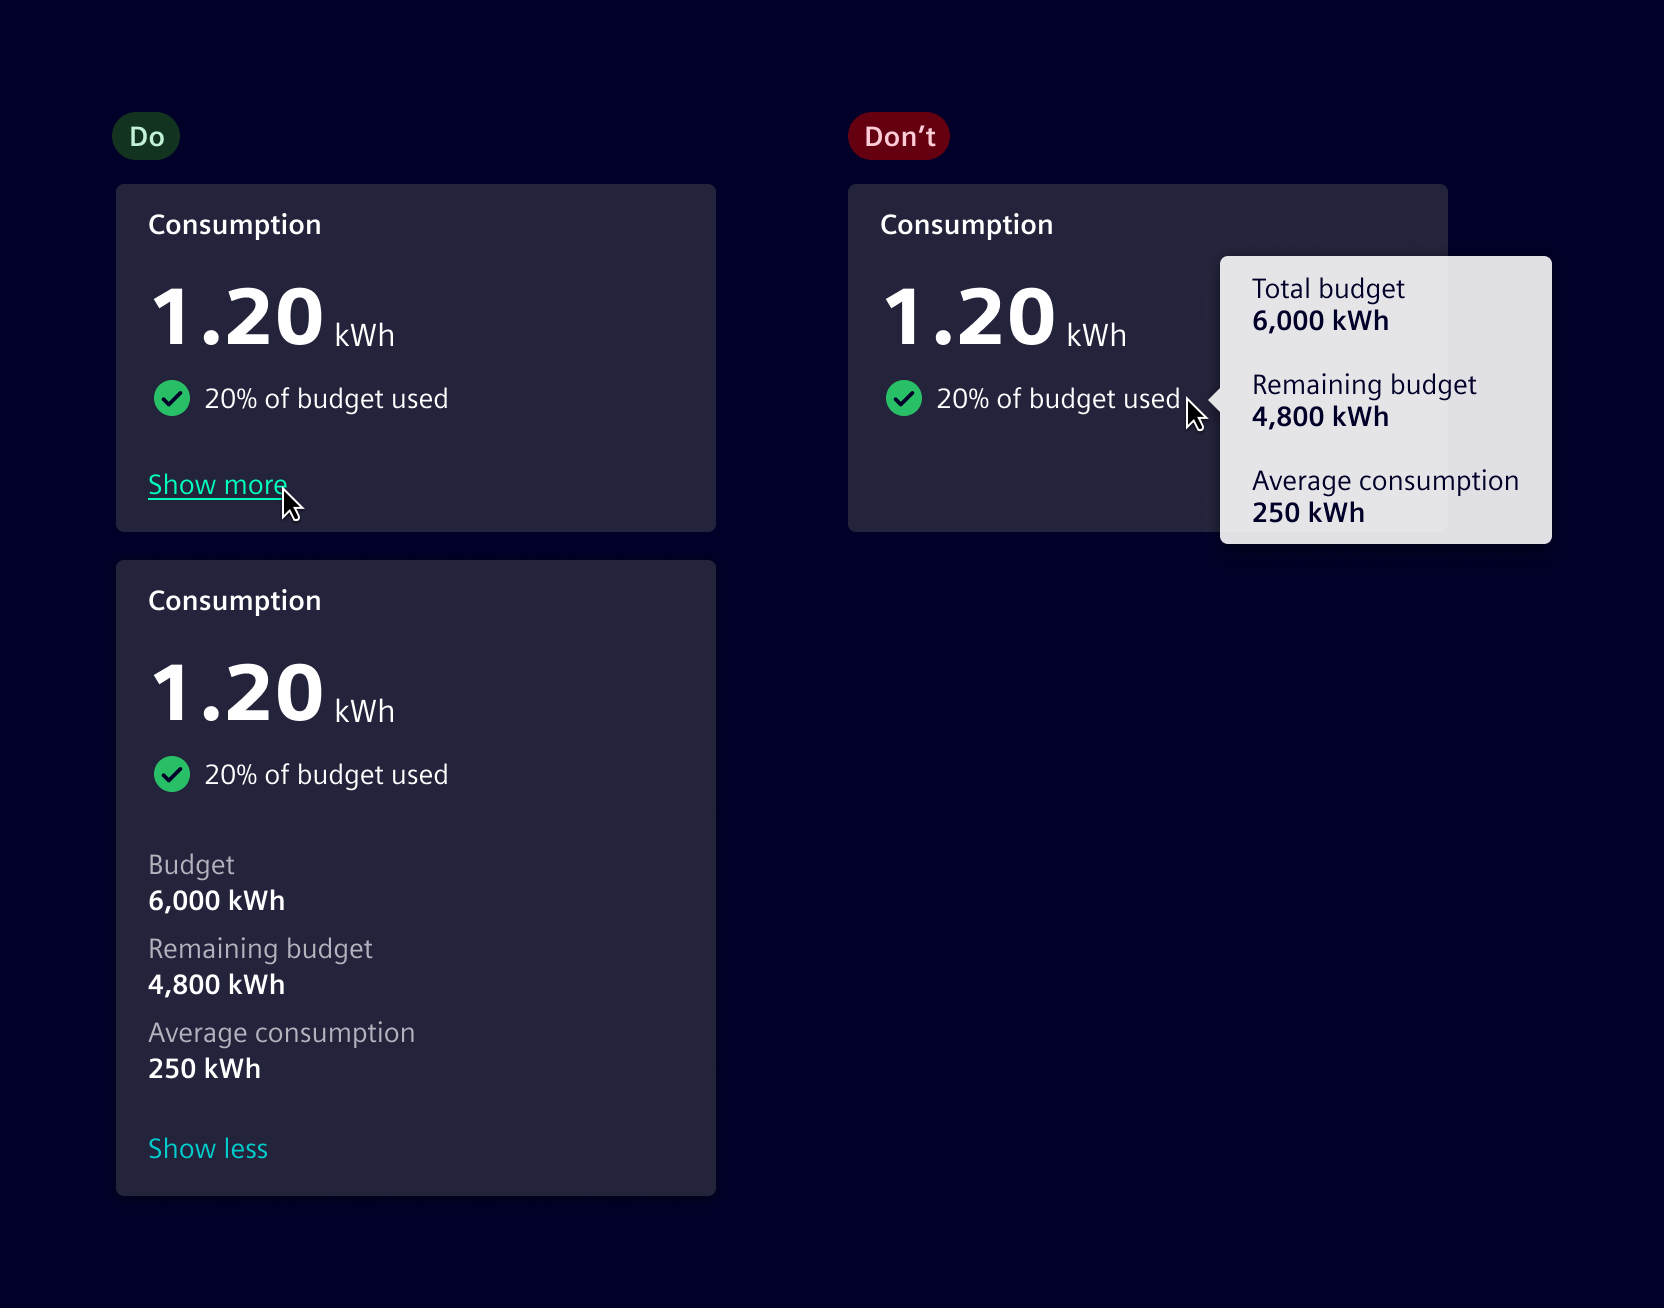This screenshot has height=1308, width=1664.
Task: Click the 20% of budget used text above Show more
Action: (326, 399)
